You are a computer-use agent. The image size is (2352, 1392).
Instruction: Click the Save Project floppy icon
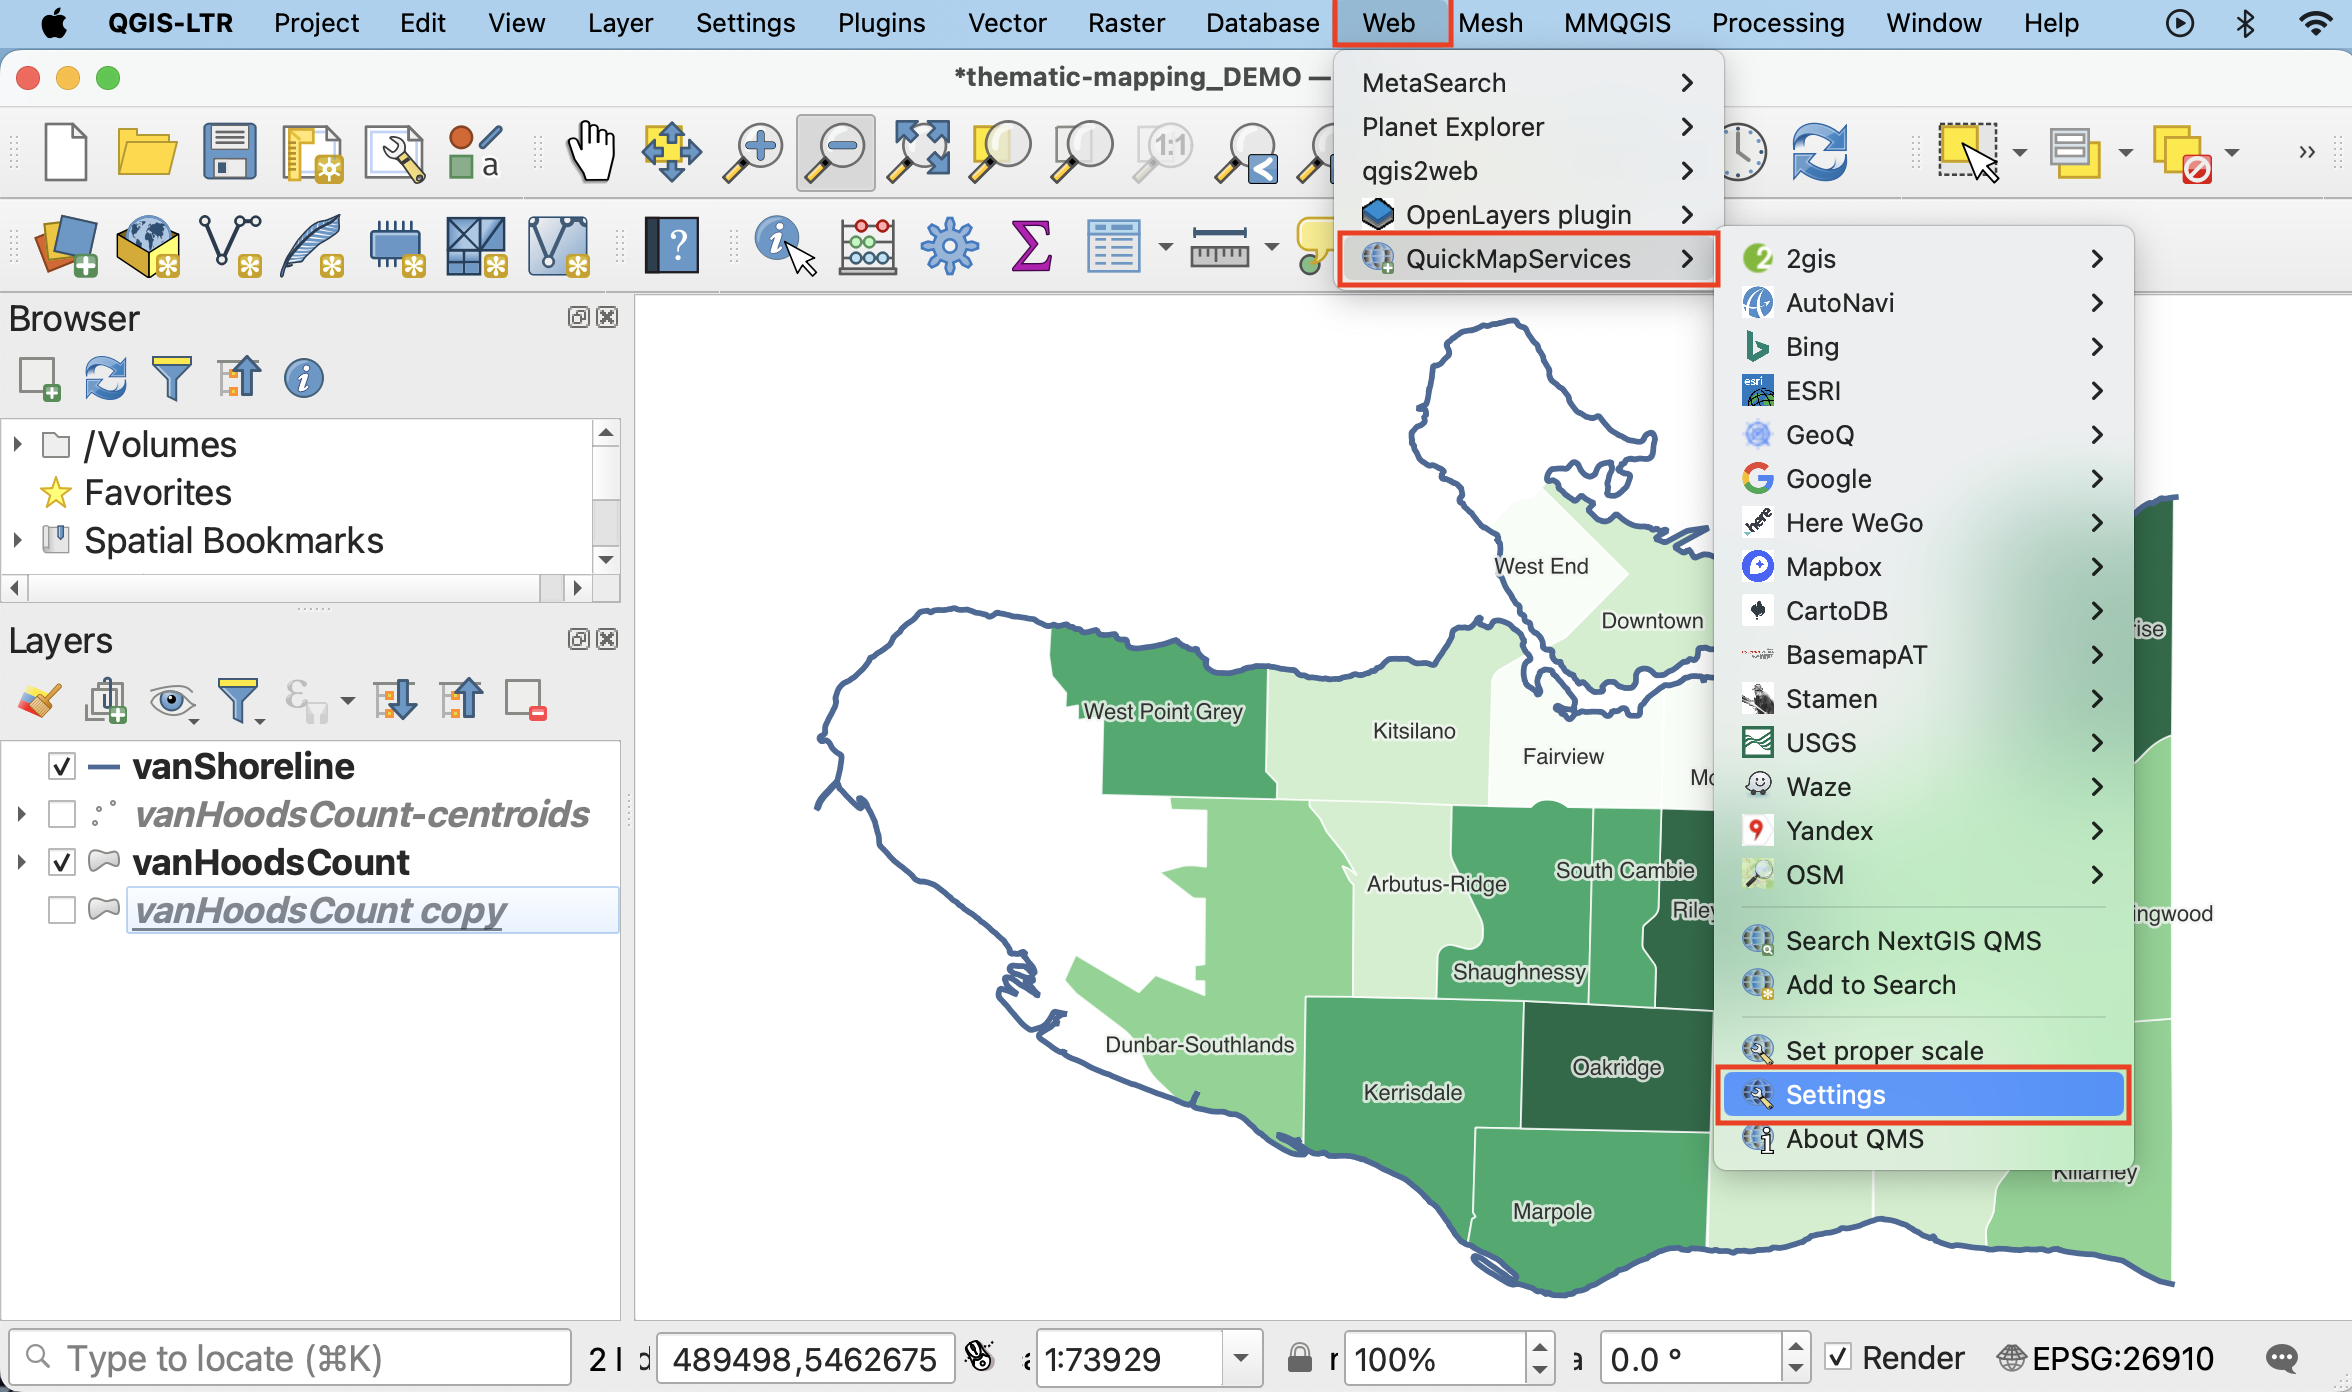point(229,151)
